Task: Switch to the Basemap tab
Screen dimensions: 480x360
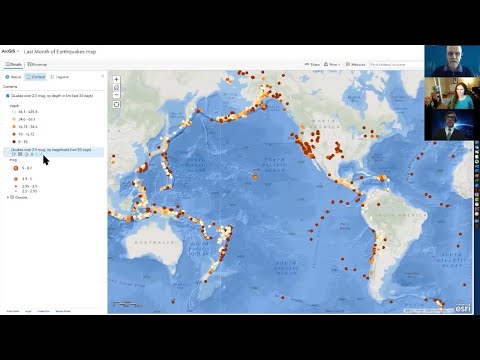Action: click(x=37, y=64)
